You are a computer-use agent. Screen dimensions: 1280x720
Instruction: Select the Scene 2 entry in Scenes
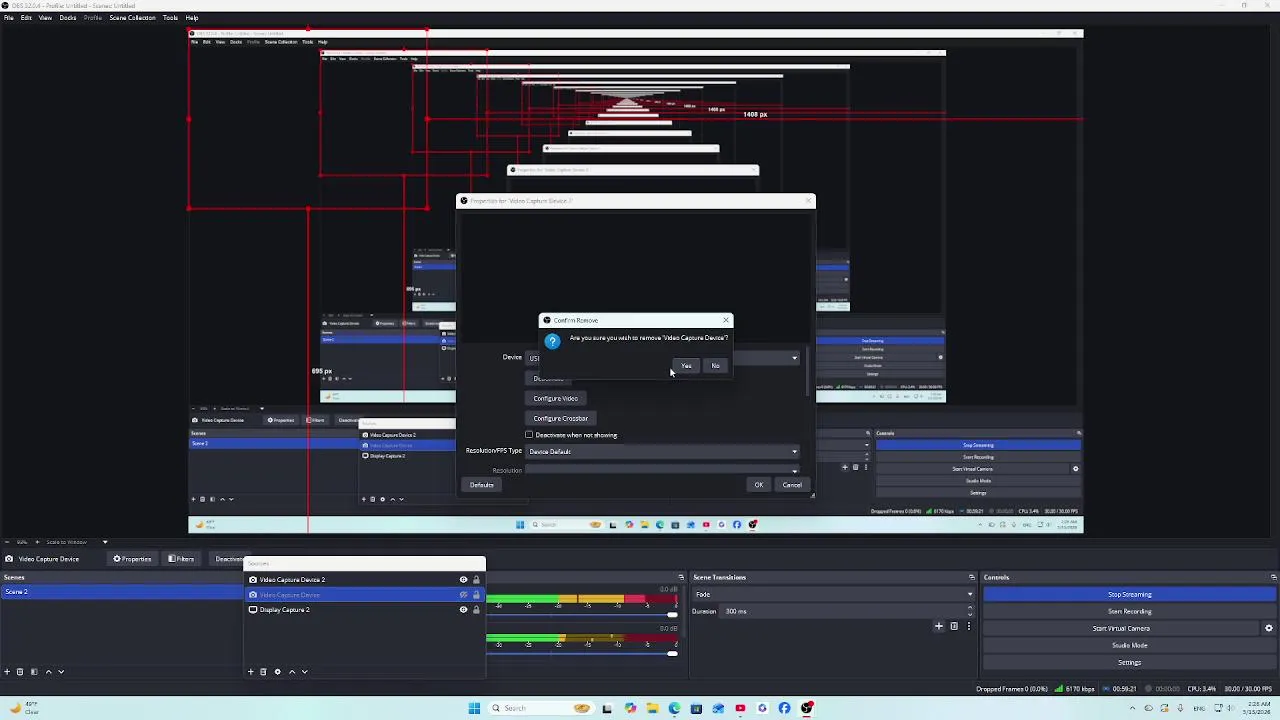point(121,592)
